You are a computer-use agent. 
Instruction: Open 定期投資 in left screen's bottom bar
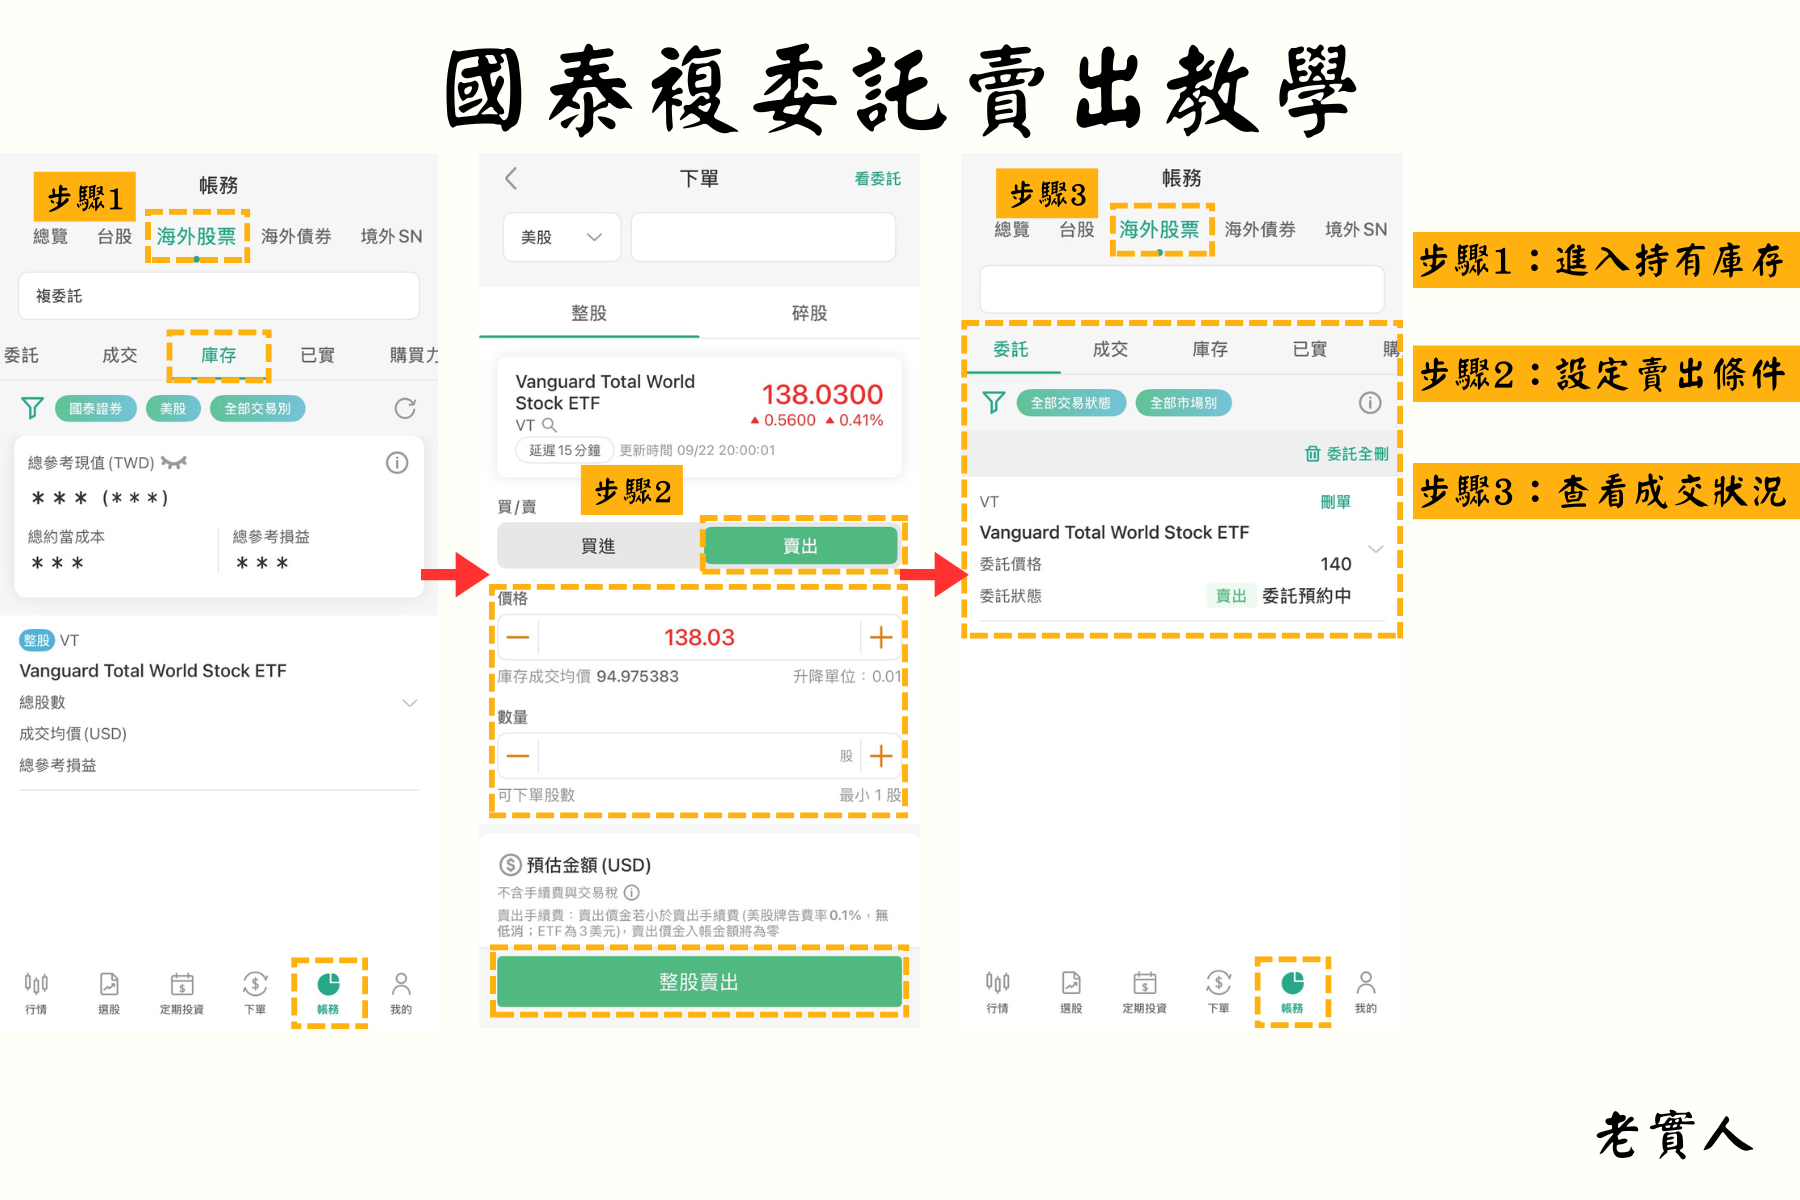pos(182,992)
